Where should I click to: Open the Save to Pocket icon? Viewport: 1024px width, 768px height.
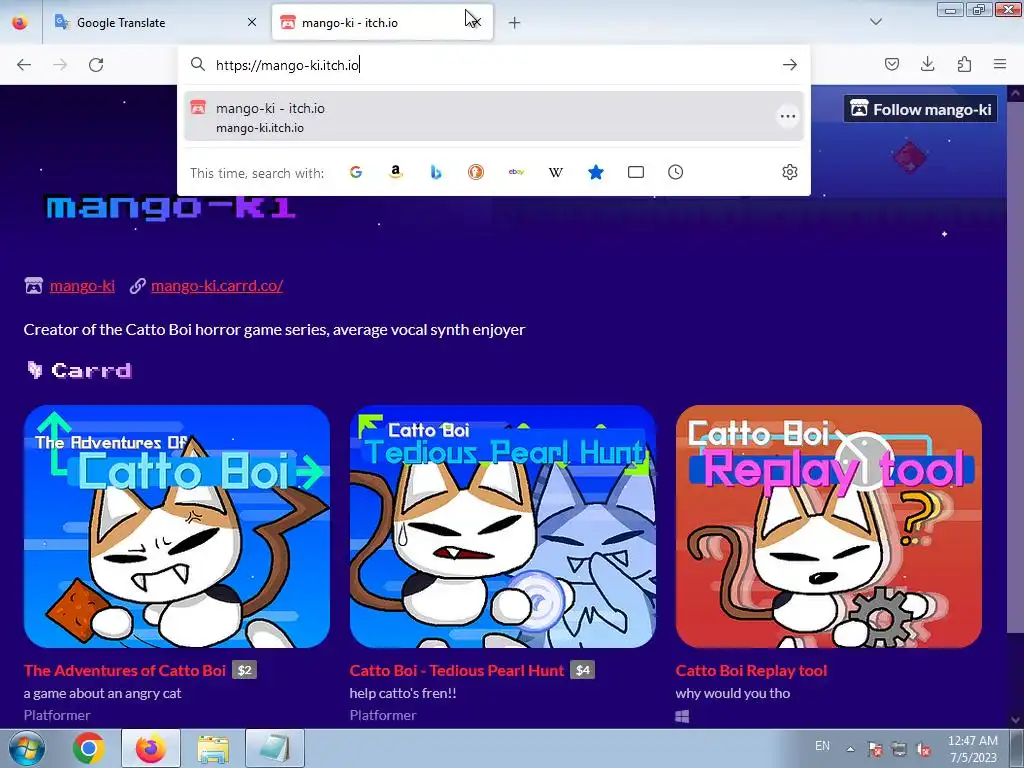click(891, 64)
